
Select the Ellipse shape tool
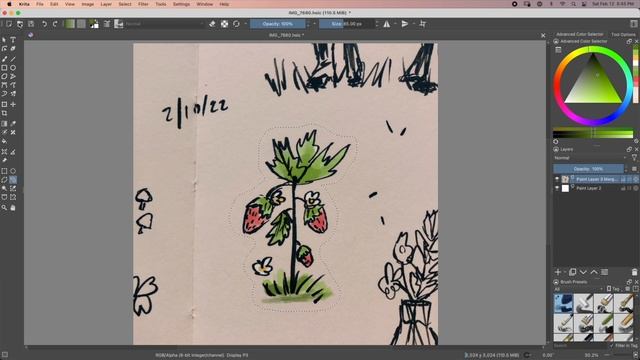tap(13, 68)
